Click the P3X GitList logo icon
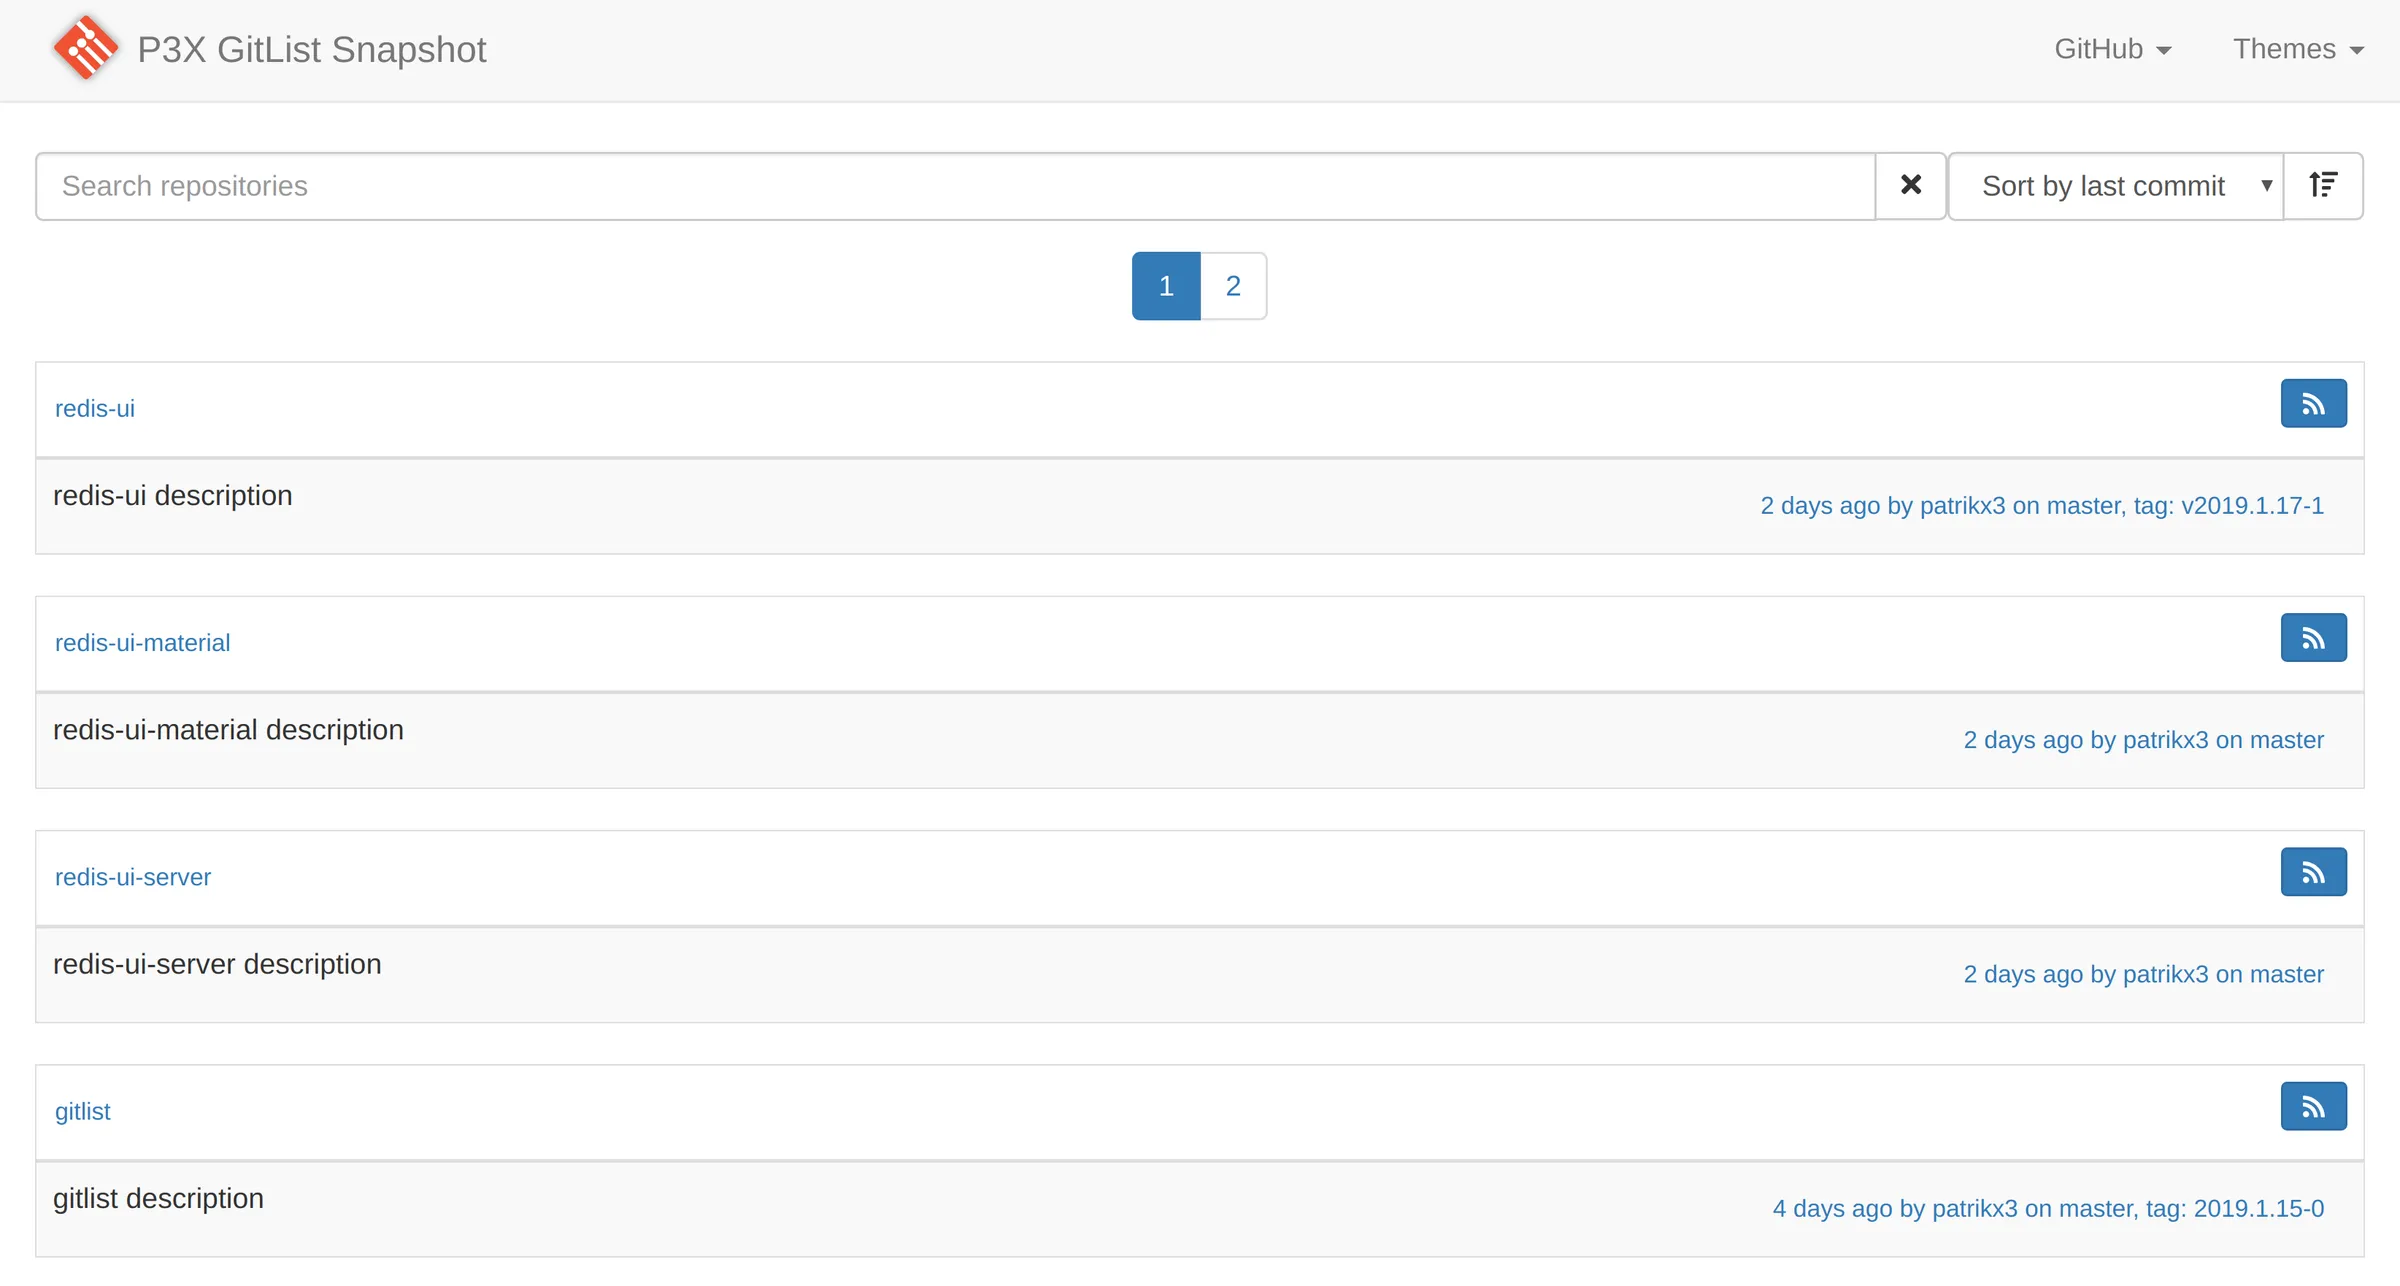 85,47
